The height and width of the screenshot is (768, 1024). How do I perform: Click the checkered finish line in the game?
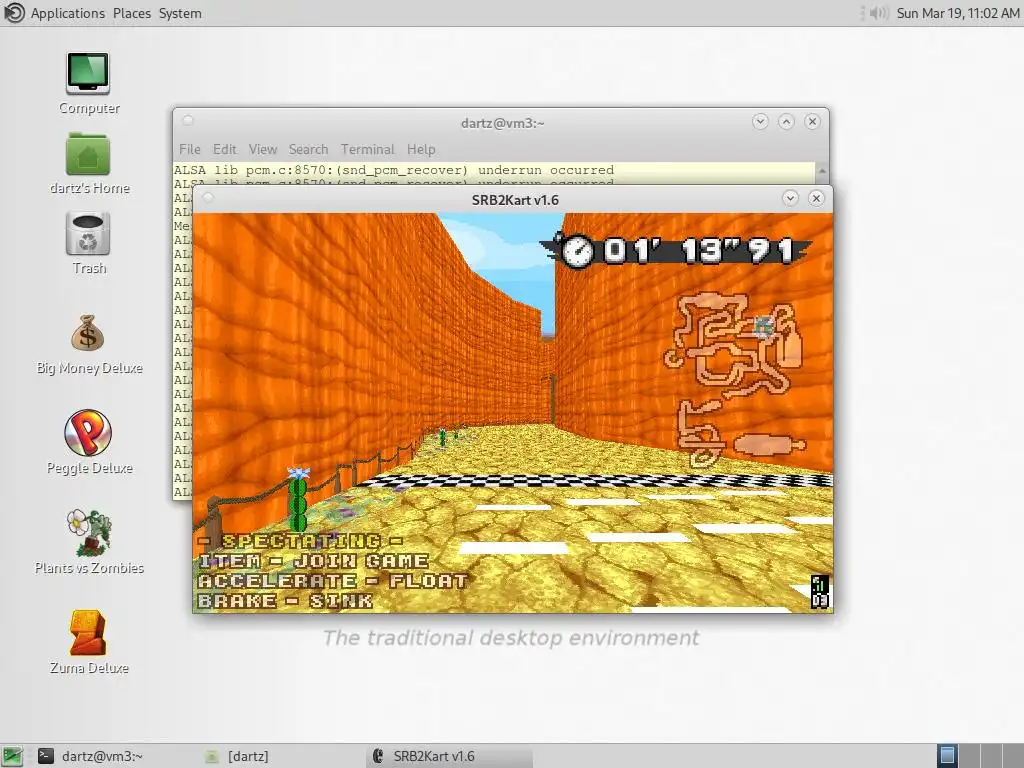594,481
